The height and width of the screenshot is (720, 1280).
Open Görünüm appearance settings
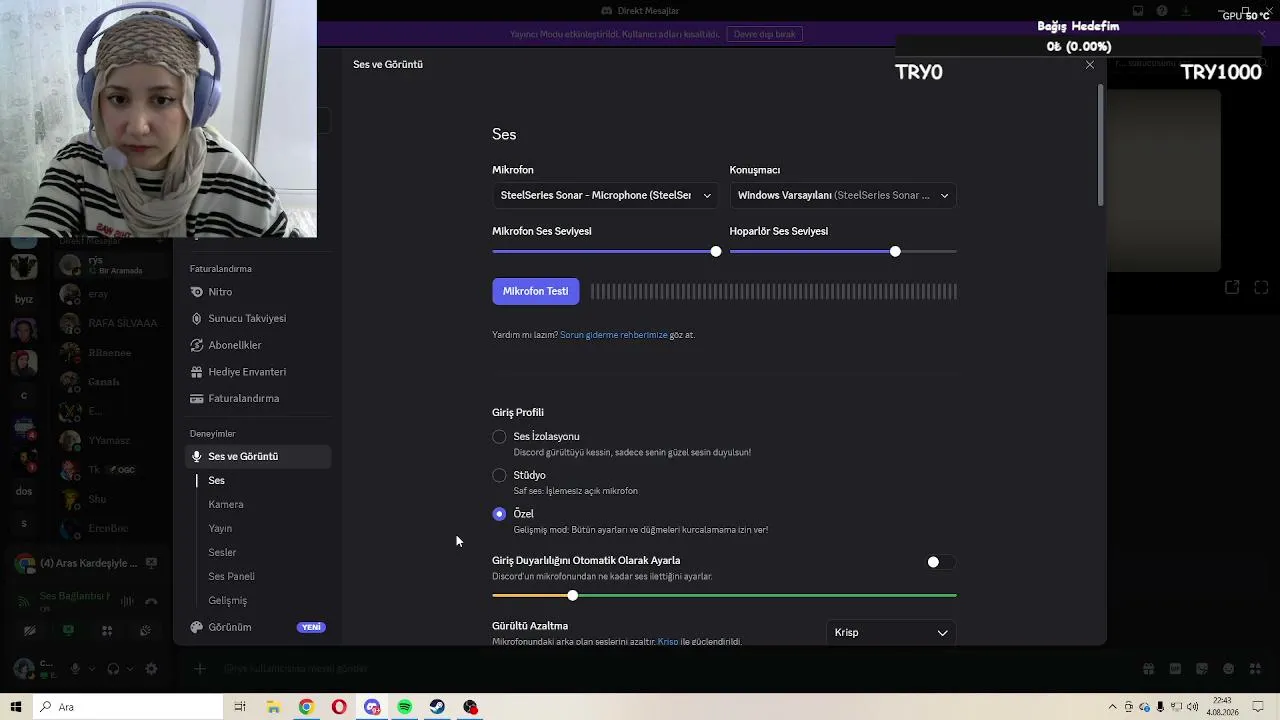(x=258, y=627)
